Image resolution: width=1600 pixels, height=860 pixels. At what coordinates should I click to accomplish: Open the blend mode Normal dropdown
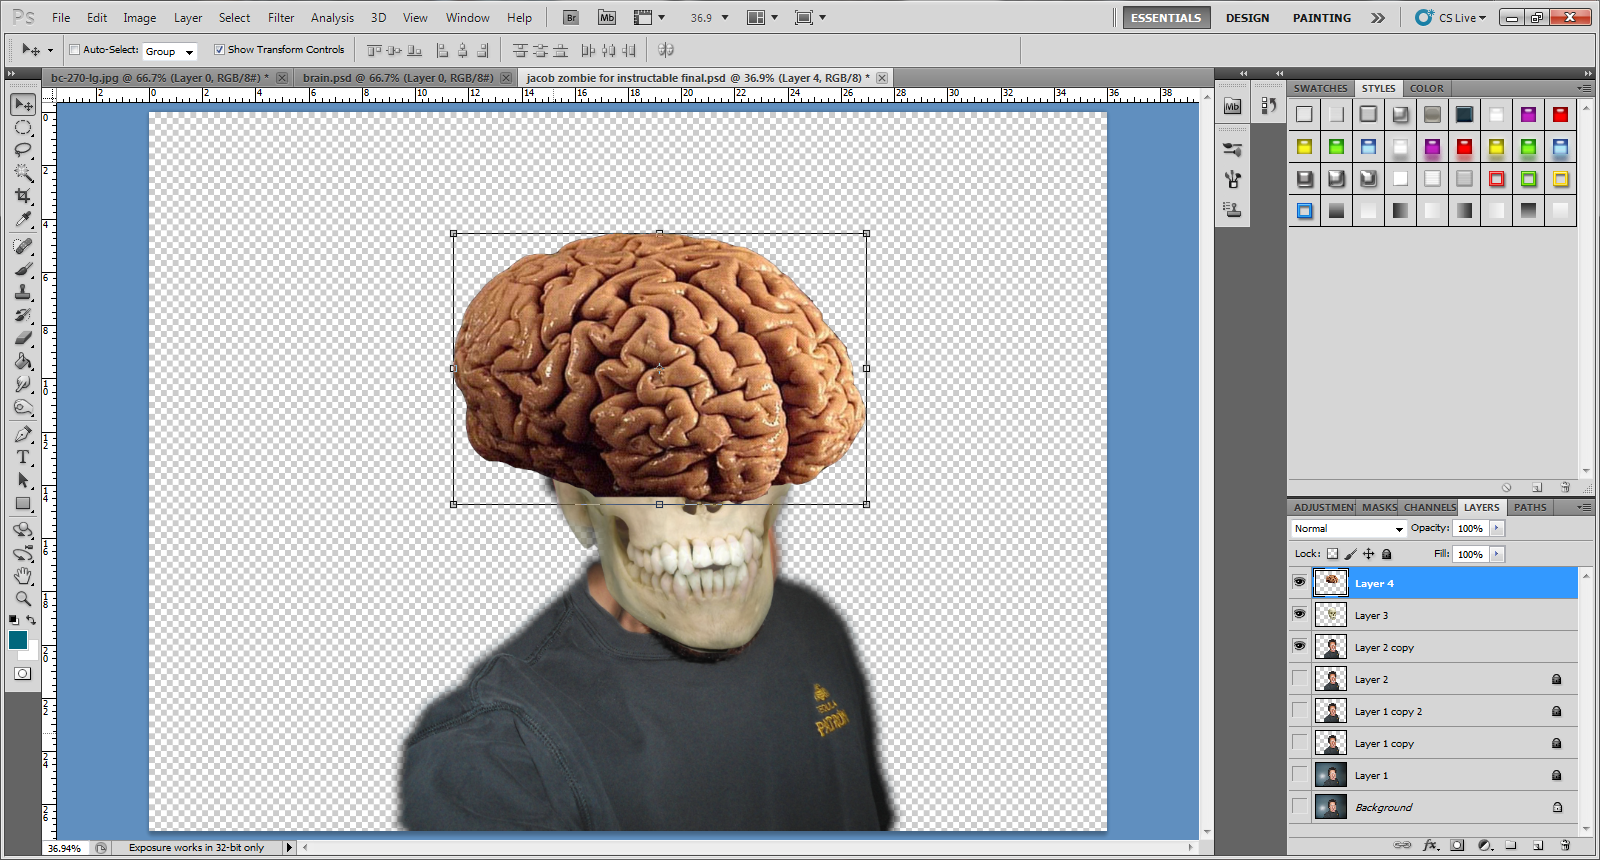coord(1348,528)
